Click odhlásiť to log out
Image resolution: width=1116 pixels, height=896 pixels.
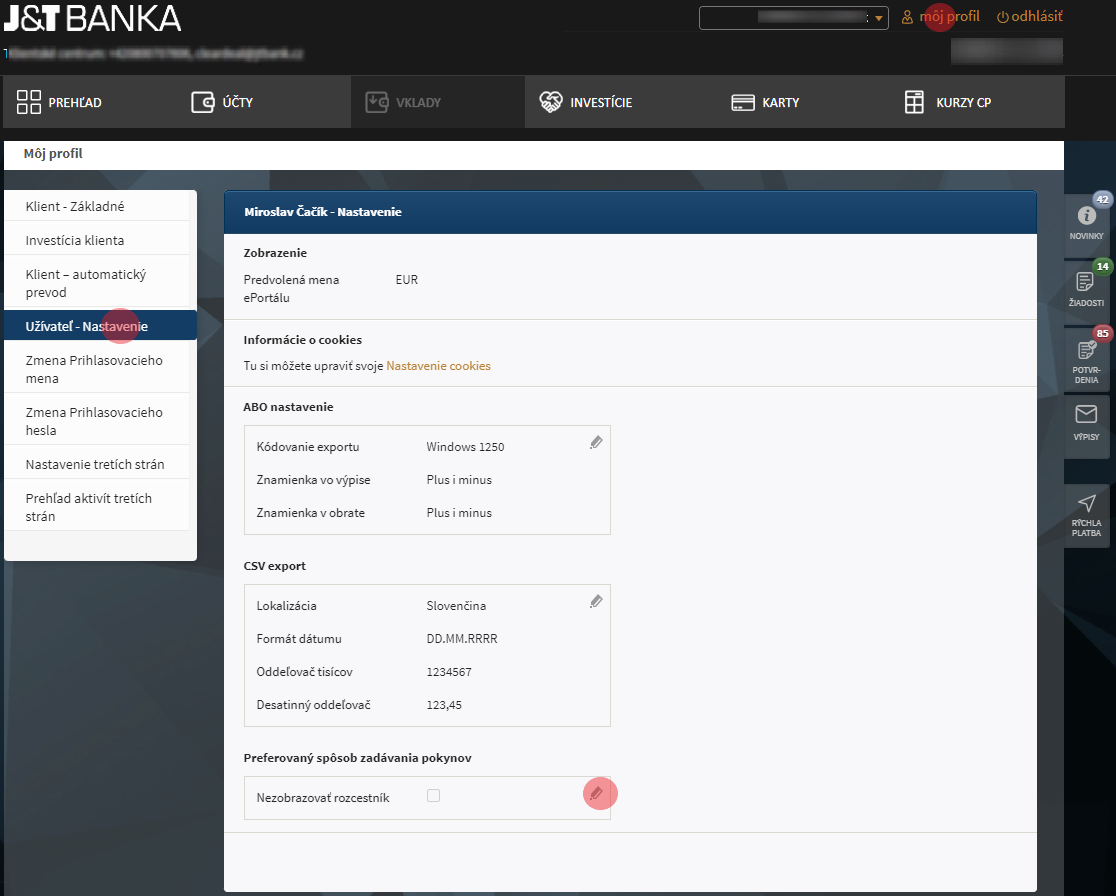(x=1029, y=17)
